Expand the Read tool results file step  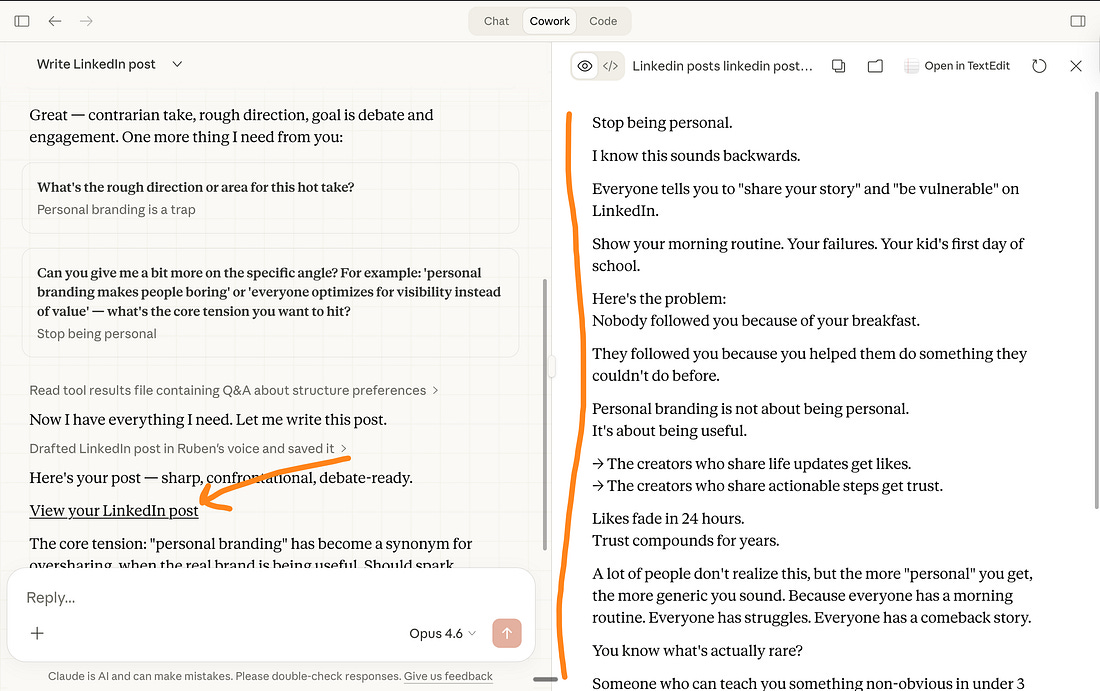pyautogui.click(x=234, y=390)
